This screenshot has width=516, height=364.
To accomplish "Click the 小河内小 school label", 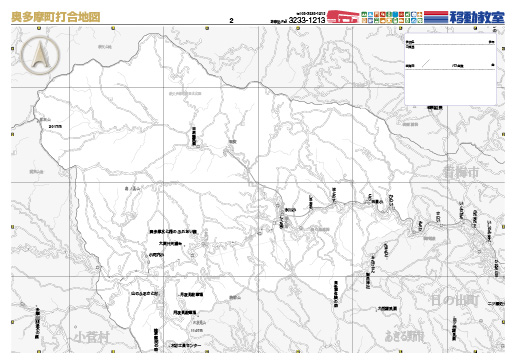I will [156, 255].
